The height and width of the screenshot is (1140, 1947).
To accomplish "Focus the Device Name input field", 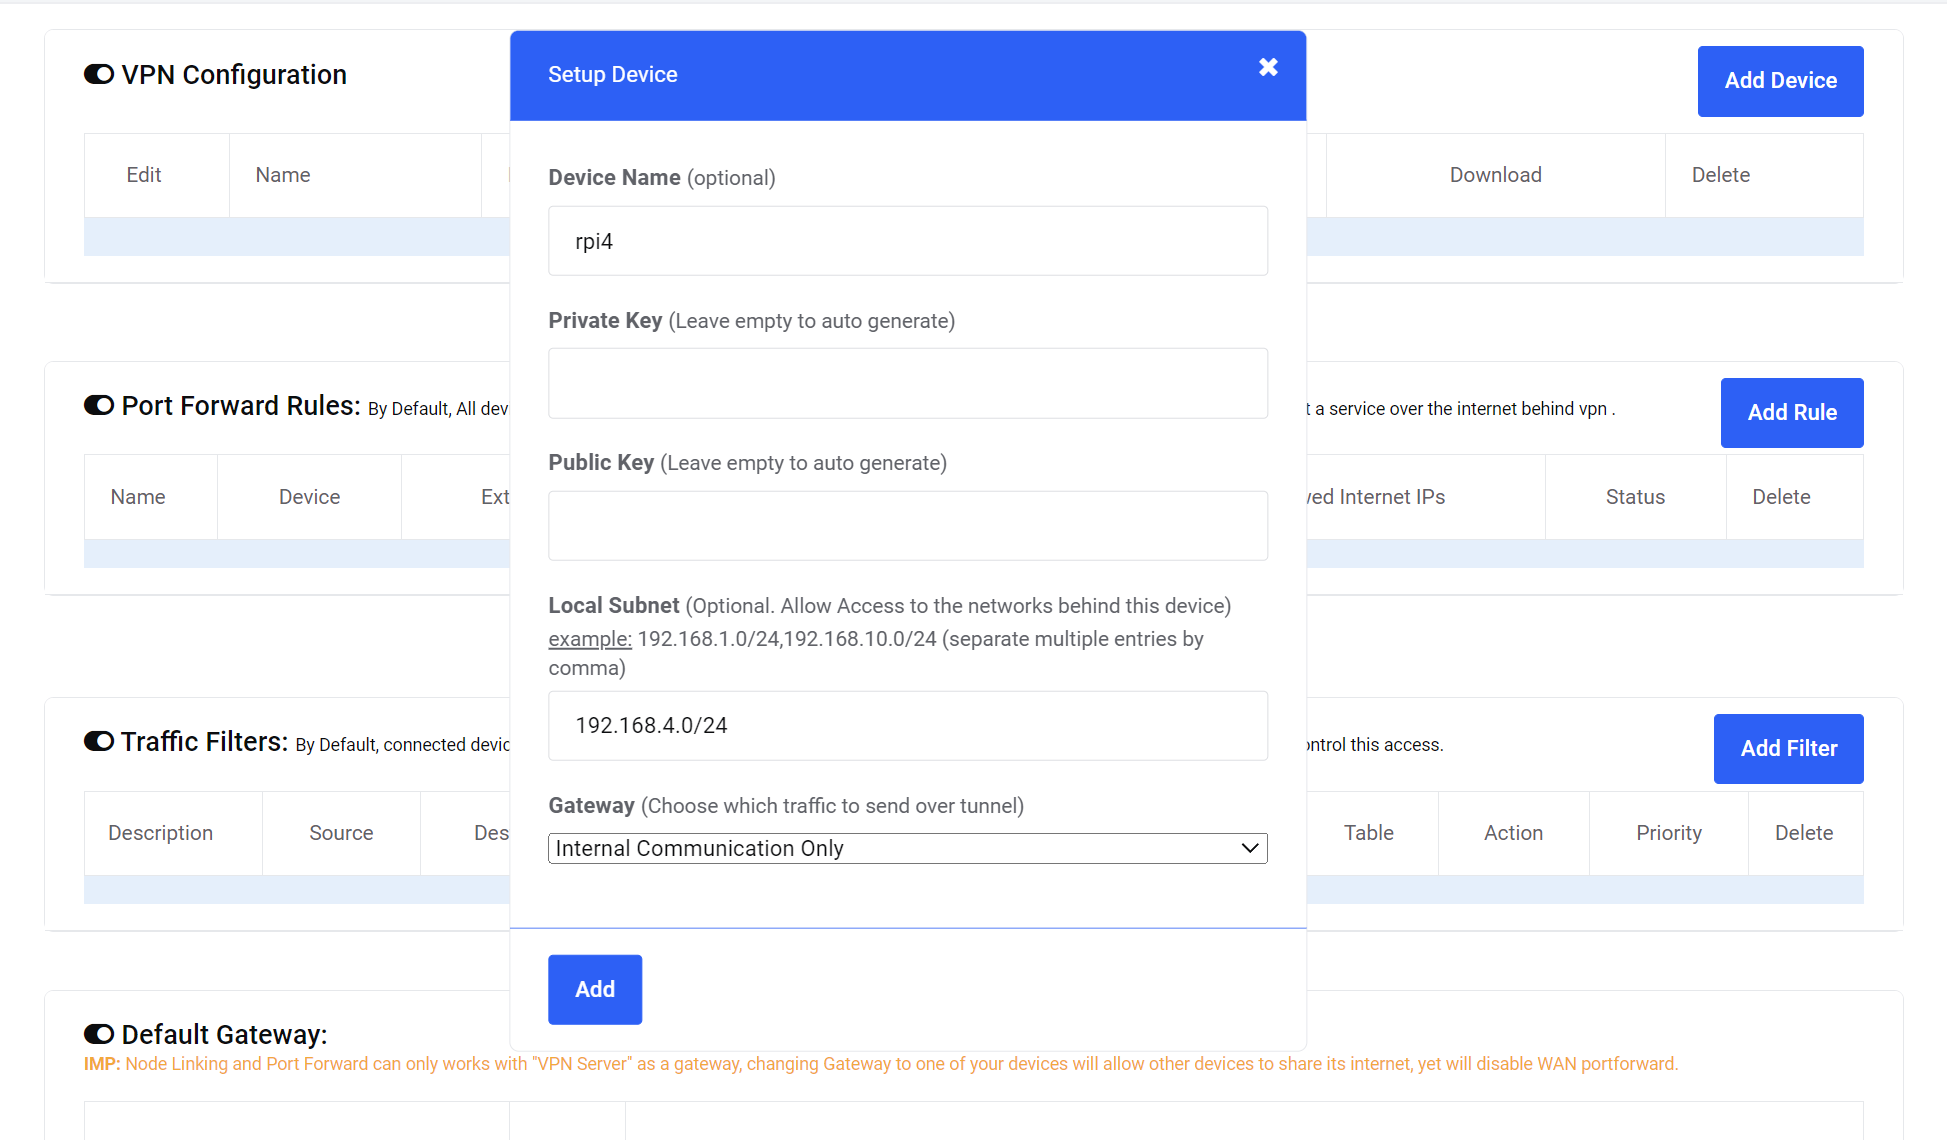I will click(907, 241).
